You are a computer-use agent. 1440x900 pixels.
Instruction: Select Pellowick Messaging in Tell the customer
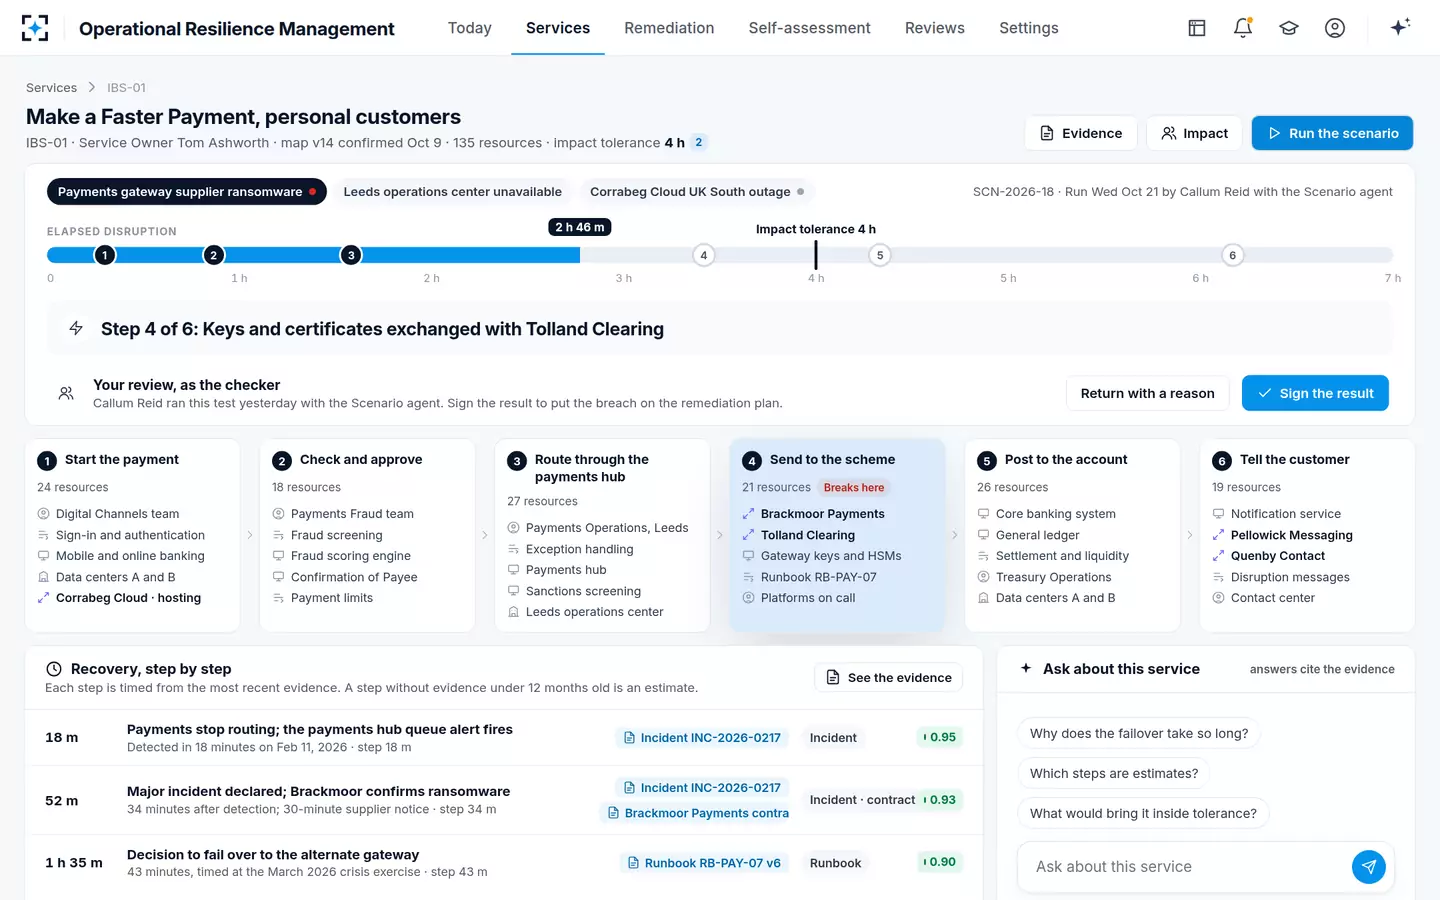coord(1291,535)
